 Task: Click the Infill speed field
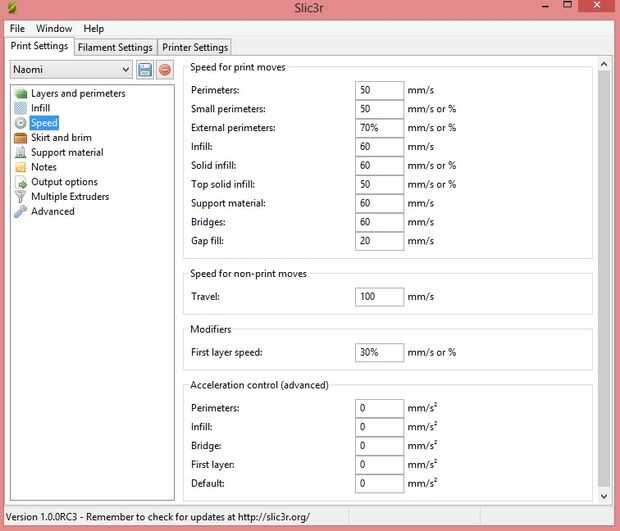(379, 147)
